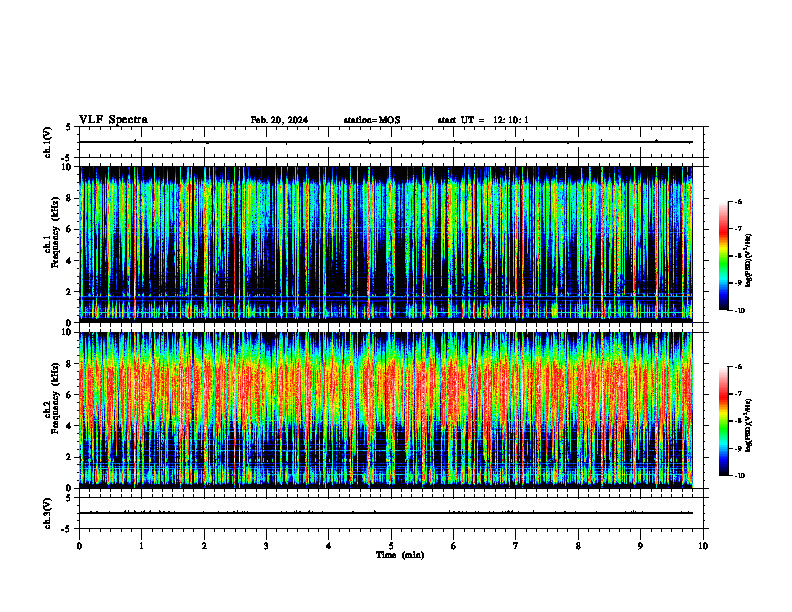Click the '-10' label on lower color scale
792x612 pixels.
739,476
